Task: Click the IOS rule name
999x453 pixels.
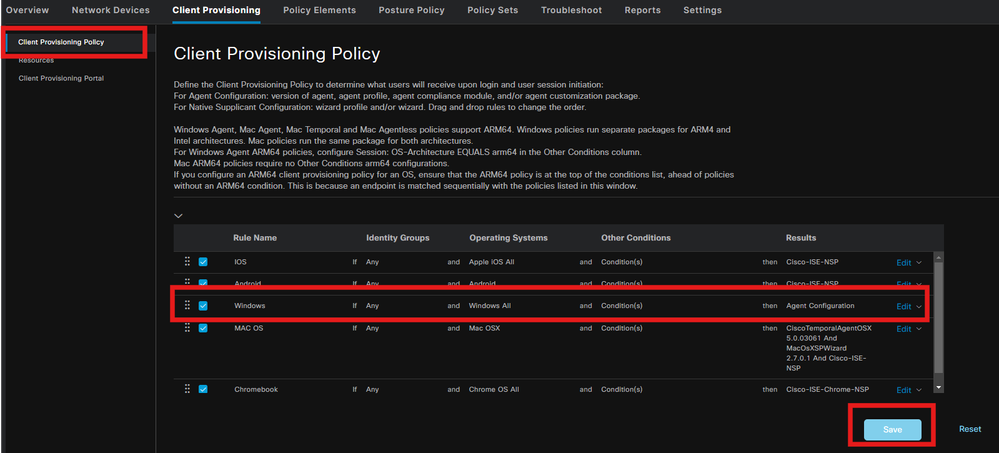Action: [x=240, y=262]
